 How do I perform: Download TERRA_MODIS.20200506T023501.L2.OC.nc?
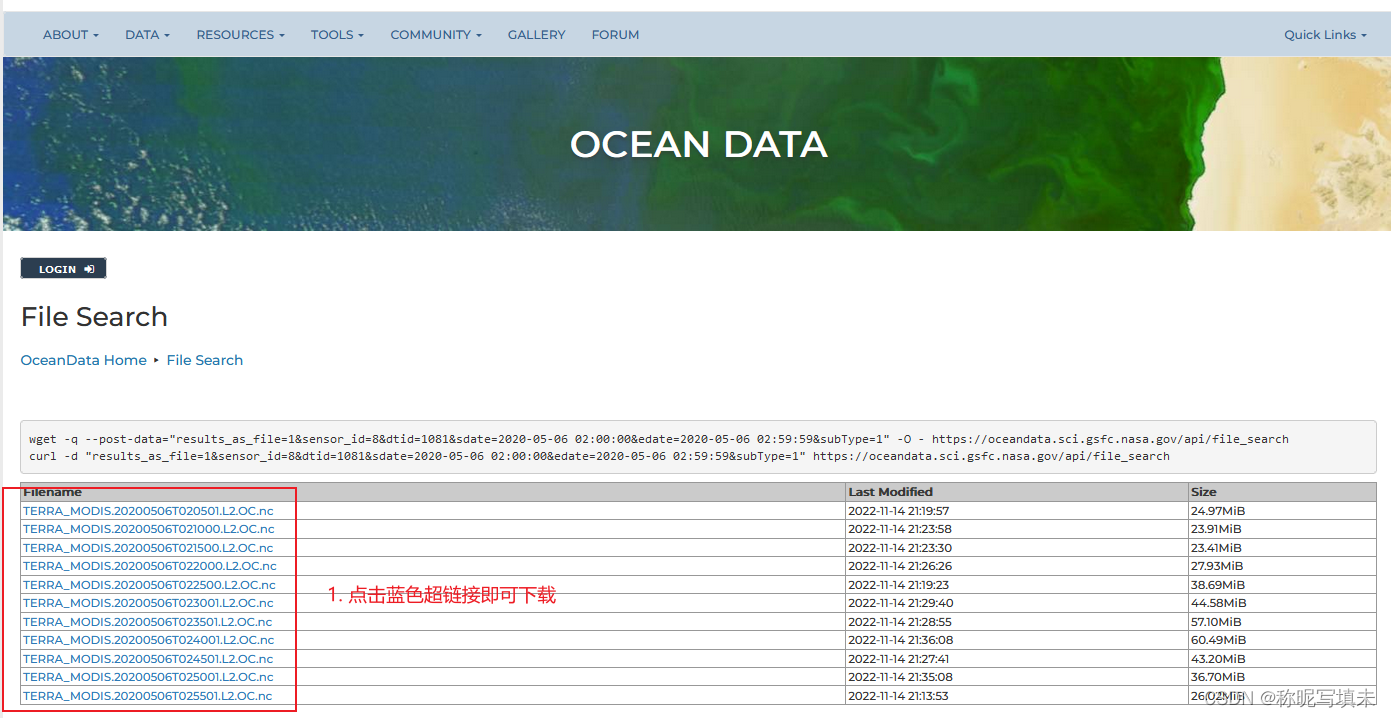click(148, 622)
